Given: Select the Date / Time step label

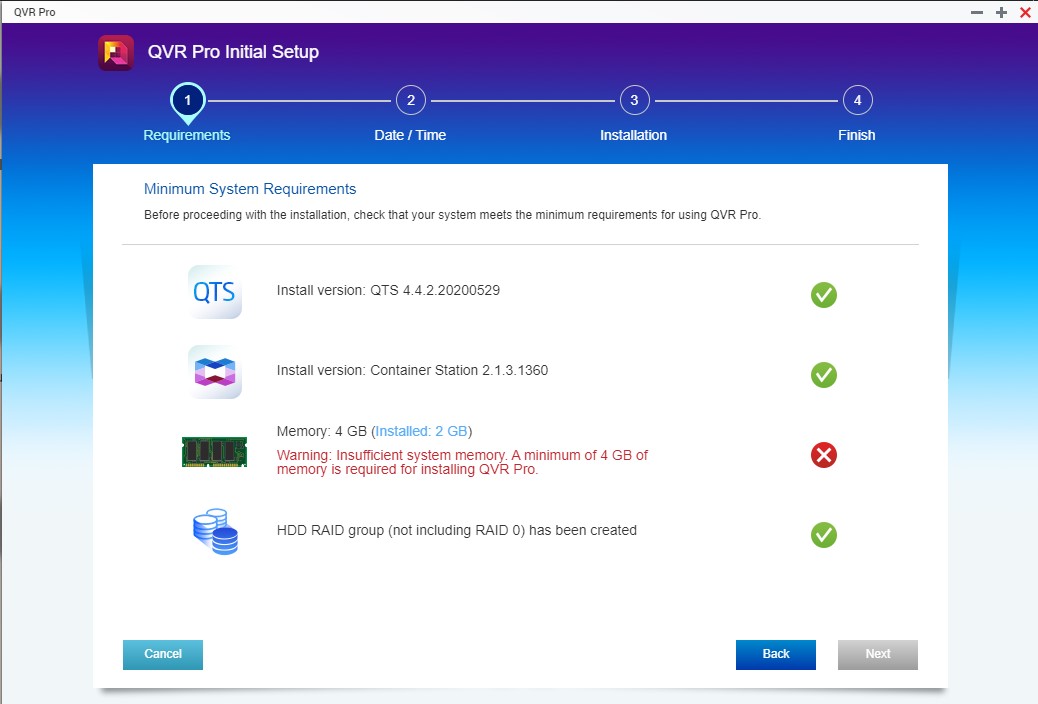Looking at the screenshot, I should [410, 134].
